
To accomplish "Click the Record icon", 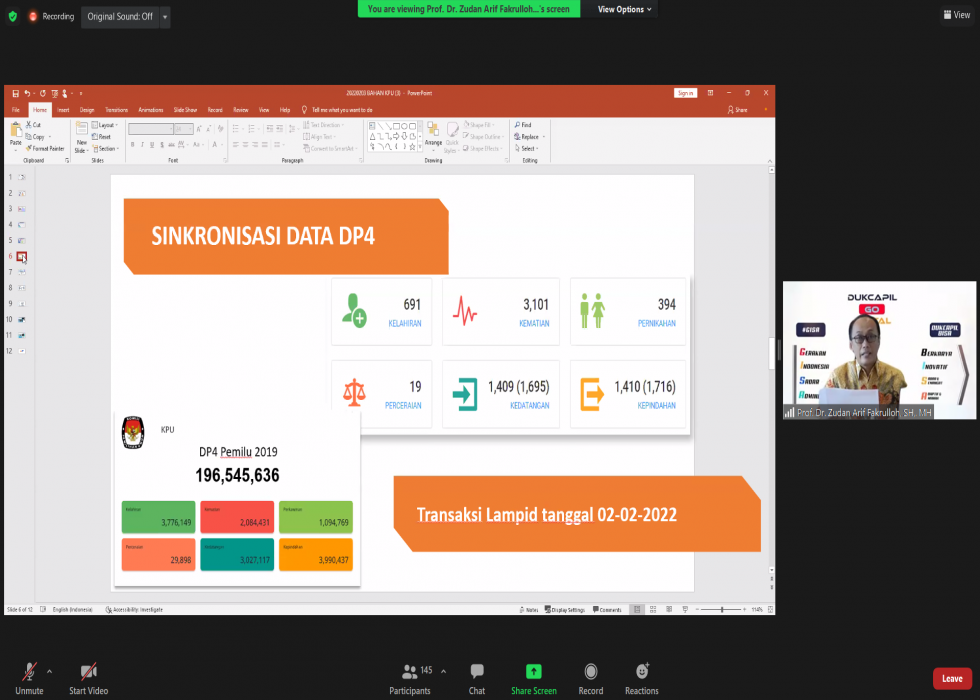I will tap(591, 671).
